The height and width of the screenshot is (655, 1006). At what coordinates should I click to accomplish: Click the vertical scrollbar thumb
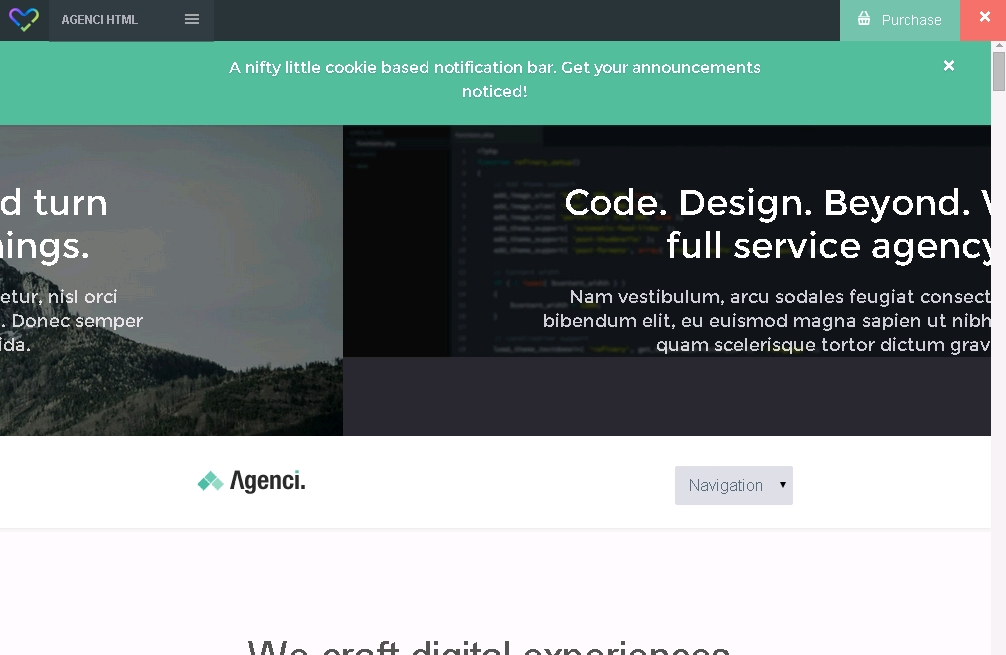[x=998, y=72]
